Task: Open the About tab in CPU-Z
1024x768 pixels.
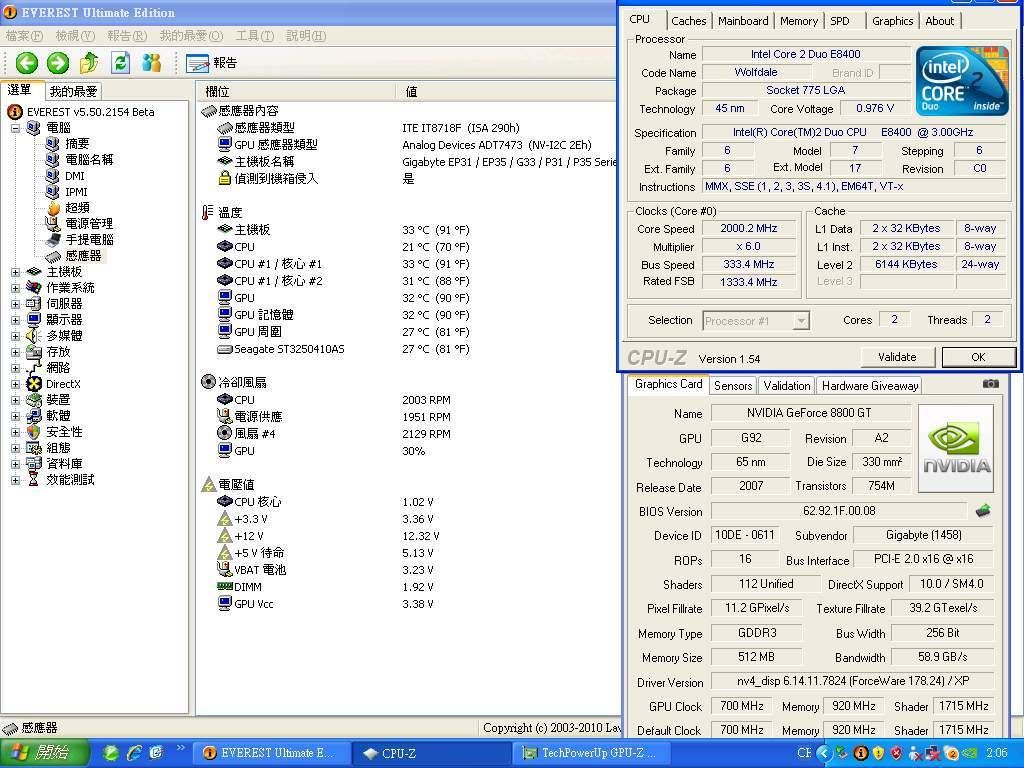Action: [940, 21]
